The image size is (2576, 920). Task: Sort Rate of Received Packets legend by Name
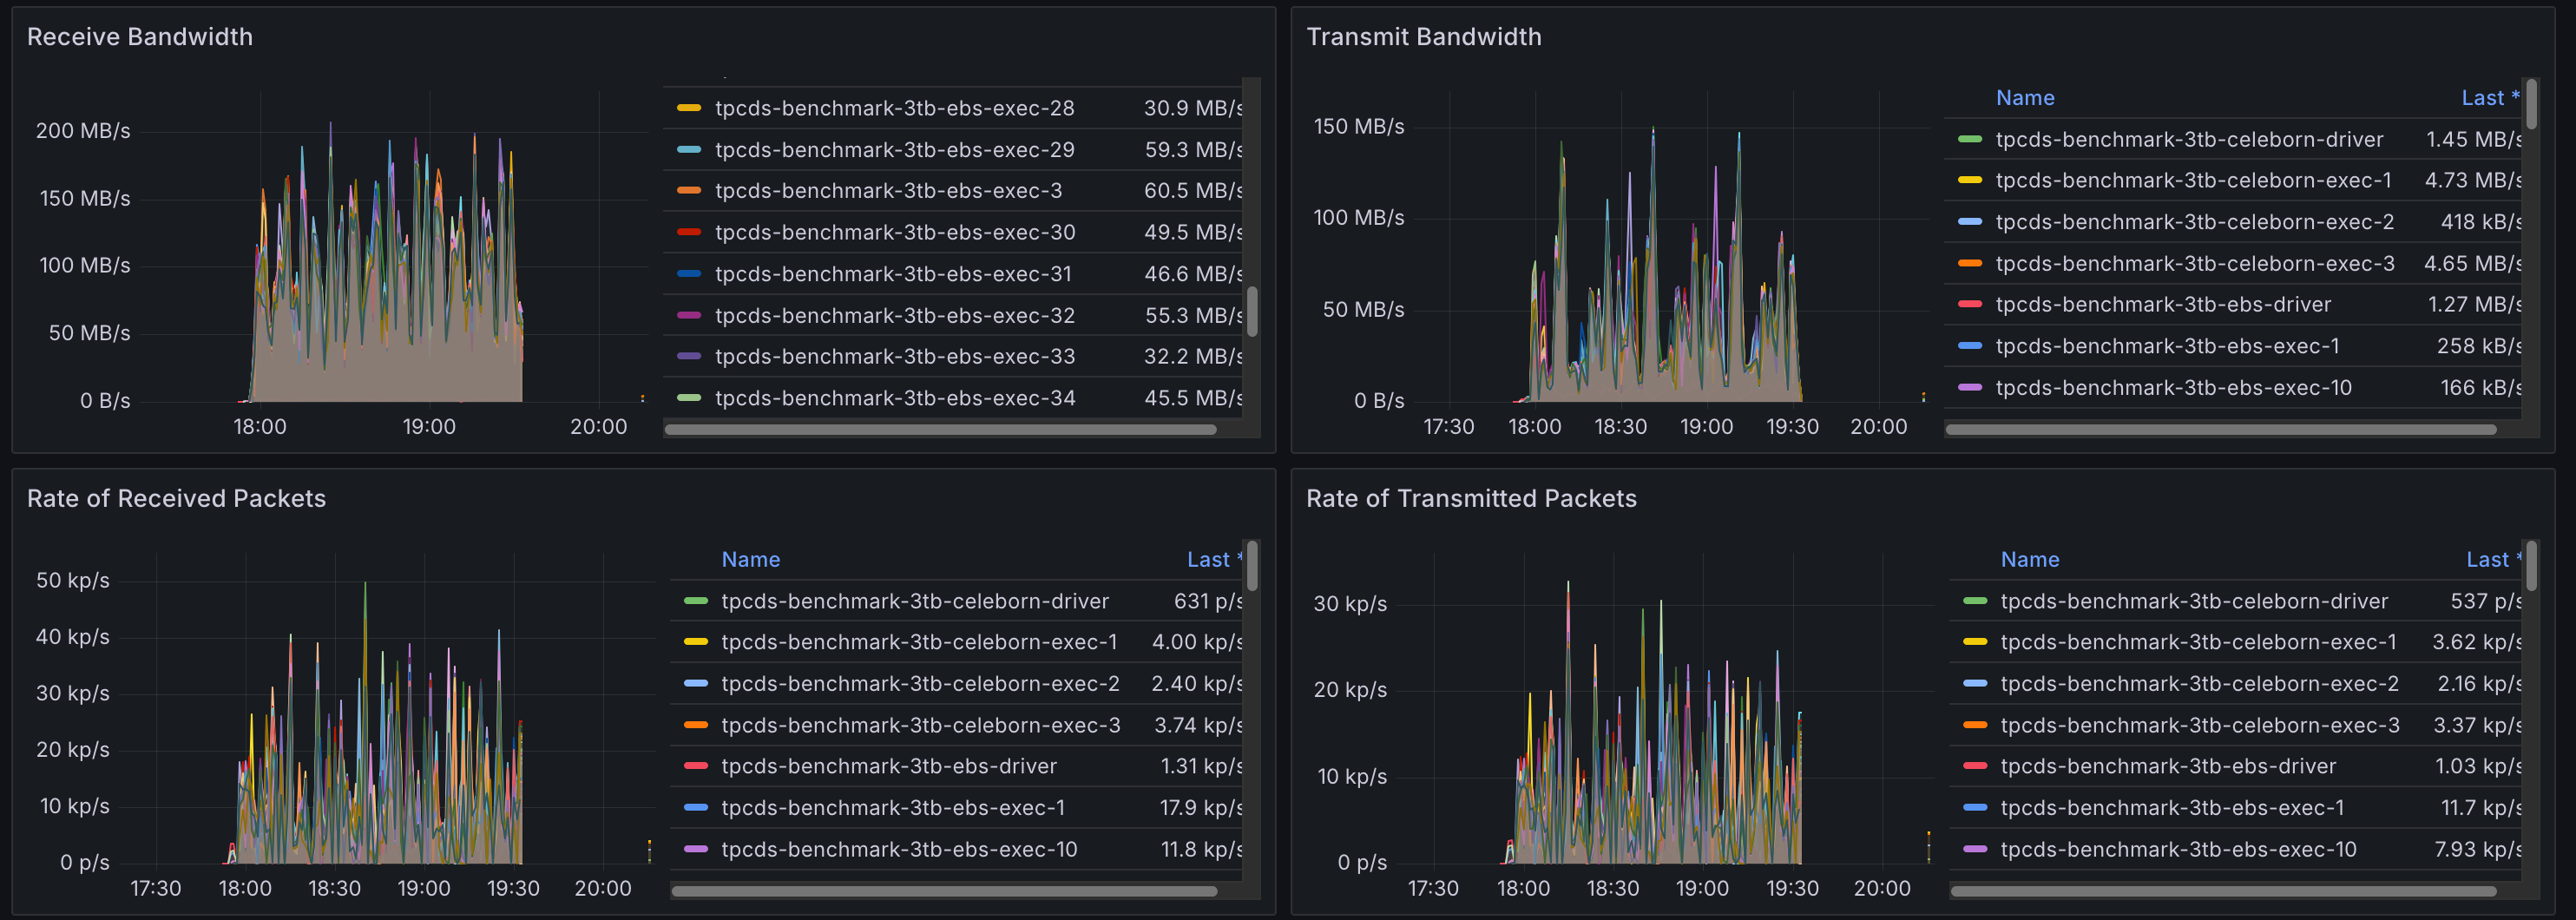750,560
